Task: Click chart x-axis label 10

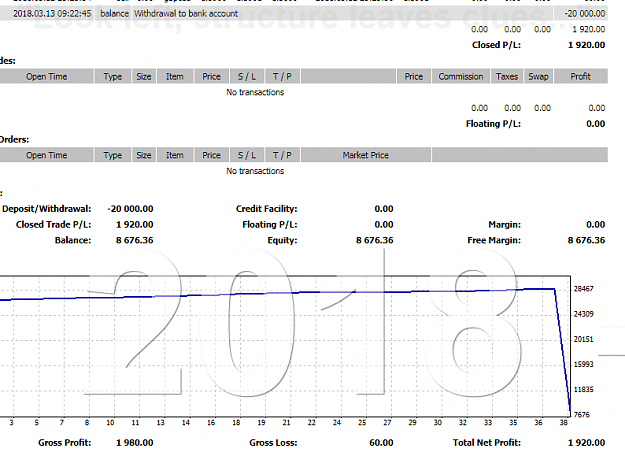Action: 110,423
